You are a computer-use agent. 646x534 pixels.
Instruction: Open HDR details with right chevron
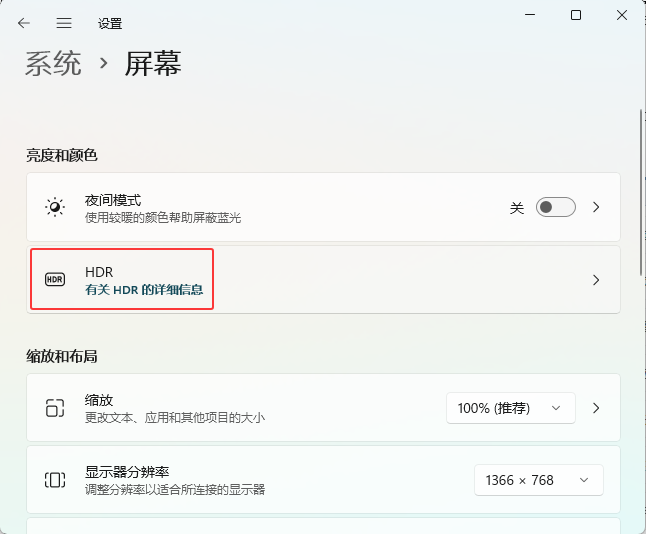click(596, 280)
